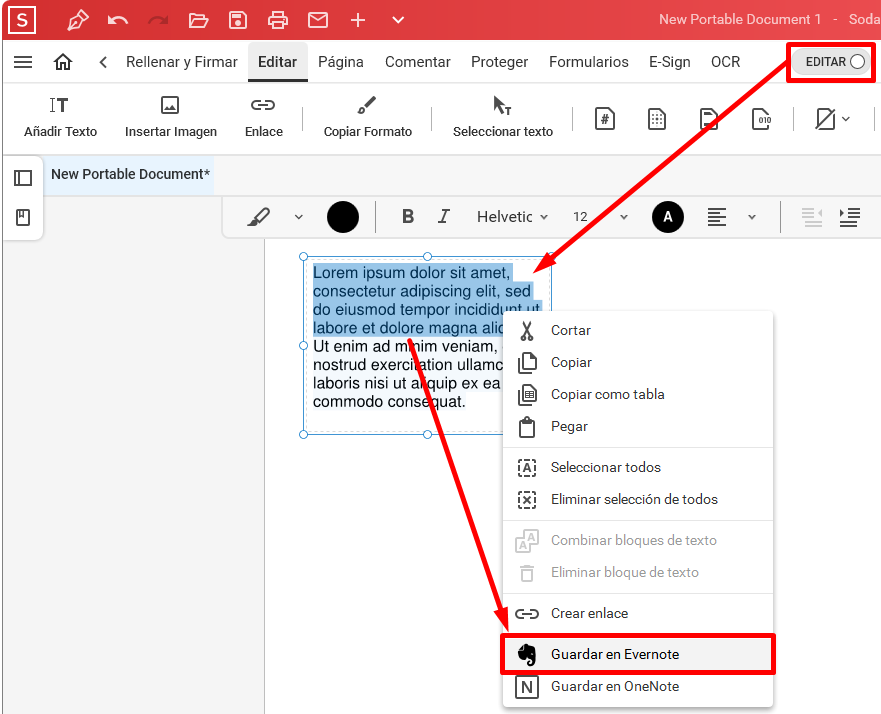Undo the last action
The height and width of the screenshot is (714, 881).
[117, 21]
